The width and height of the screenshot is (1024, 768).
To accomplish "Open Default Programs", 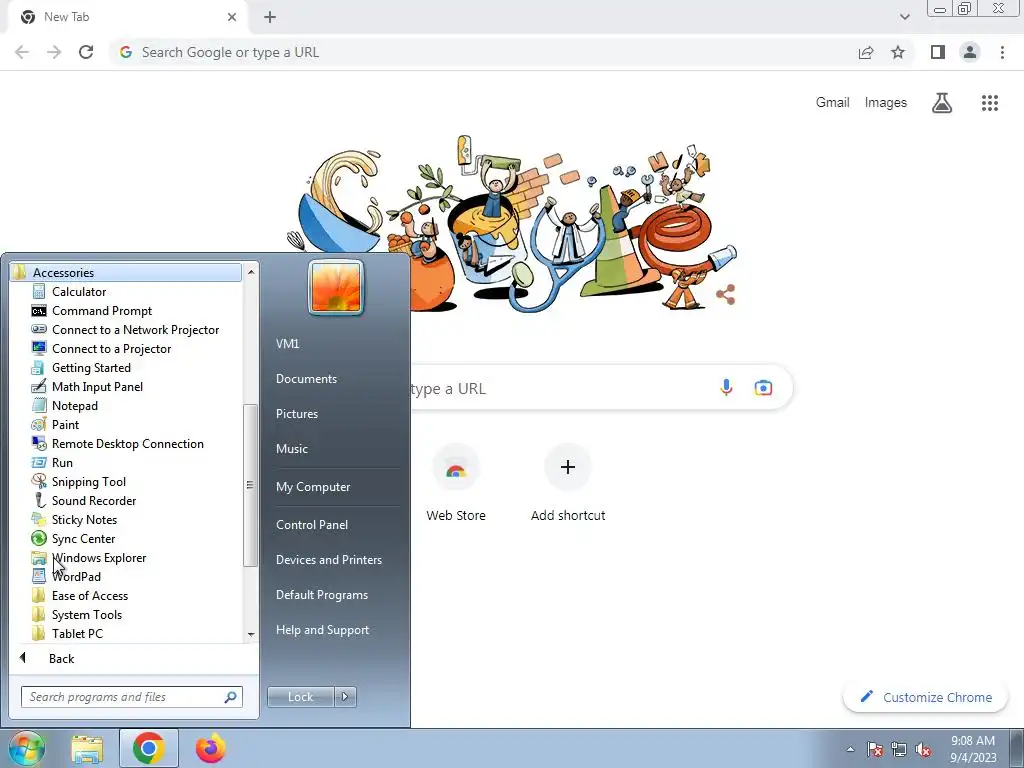I will (x=321, y=595).
